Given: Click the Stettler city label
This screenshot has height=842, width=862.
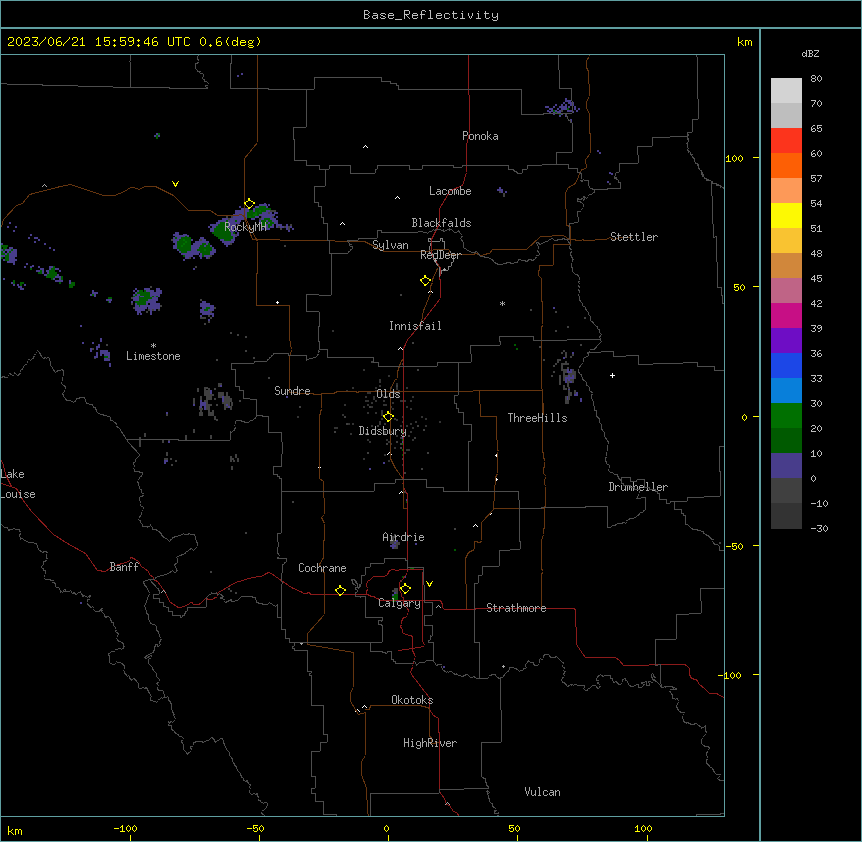Looking at the screenshot, I should coord(633,237).
